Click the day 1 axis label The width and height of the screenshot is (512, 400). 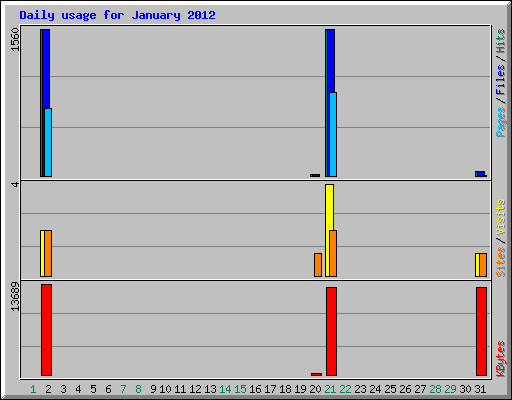pyautogui.click(x=33, y=389)
